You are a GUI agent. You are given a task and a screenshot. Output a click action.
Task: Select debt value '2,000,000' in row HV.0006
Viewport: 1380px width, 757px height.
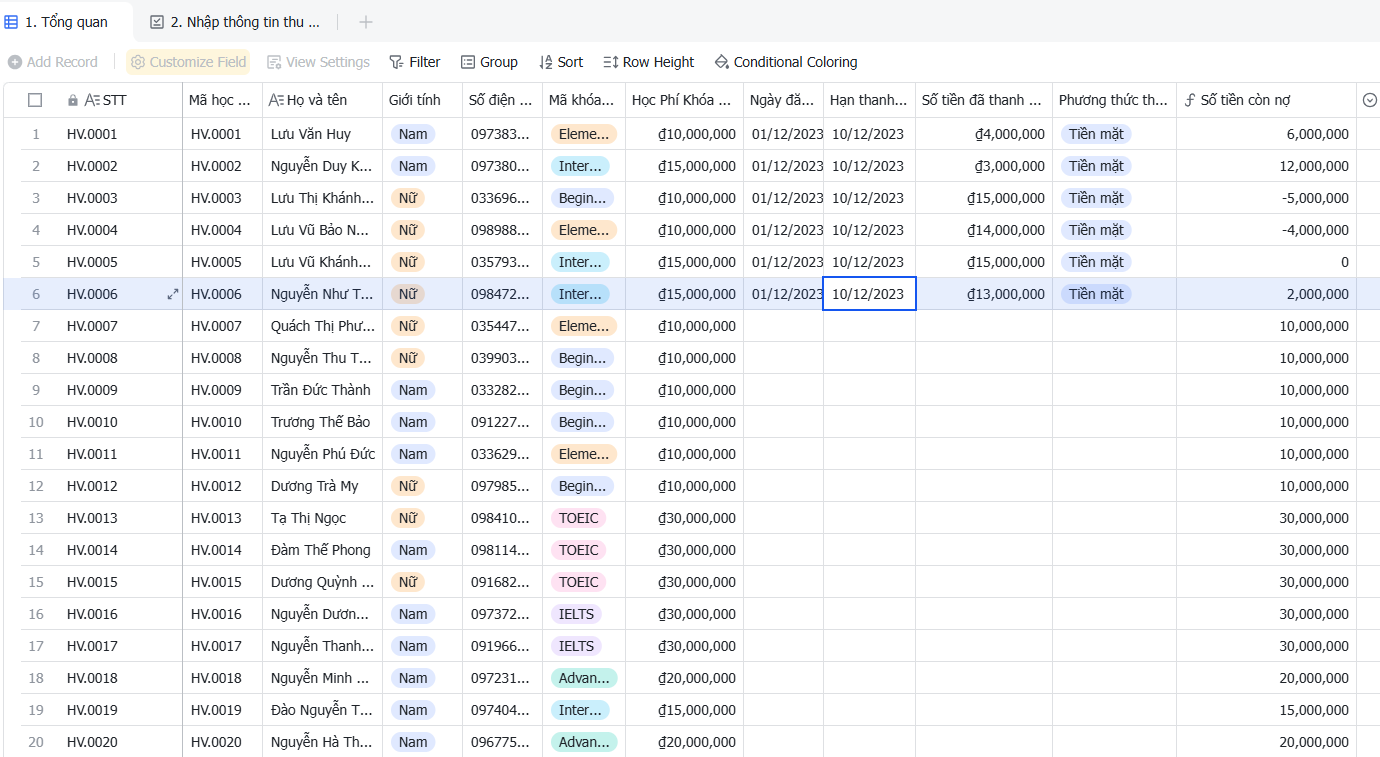click(1266, 294)
